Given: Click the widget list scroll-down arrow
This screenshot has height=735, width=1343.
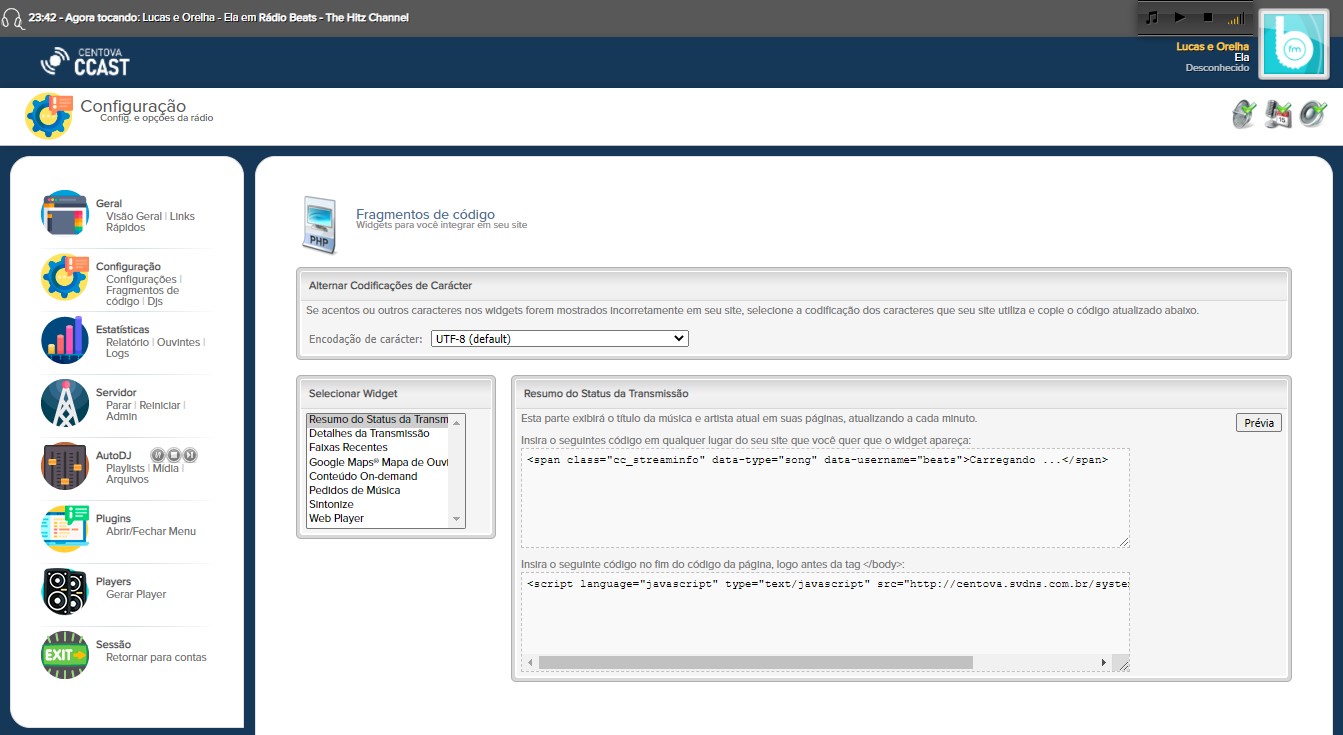Looking at the screenshot, I should [457, 519].
